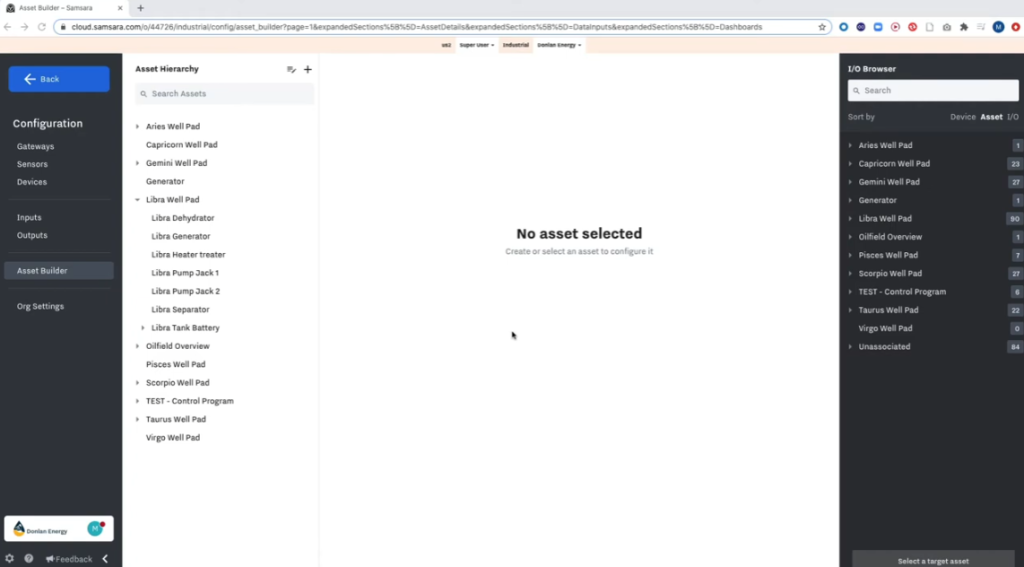Click the browser reload icon
Screen dimensions: 1024x567
tap(42, 27)
